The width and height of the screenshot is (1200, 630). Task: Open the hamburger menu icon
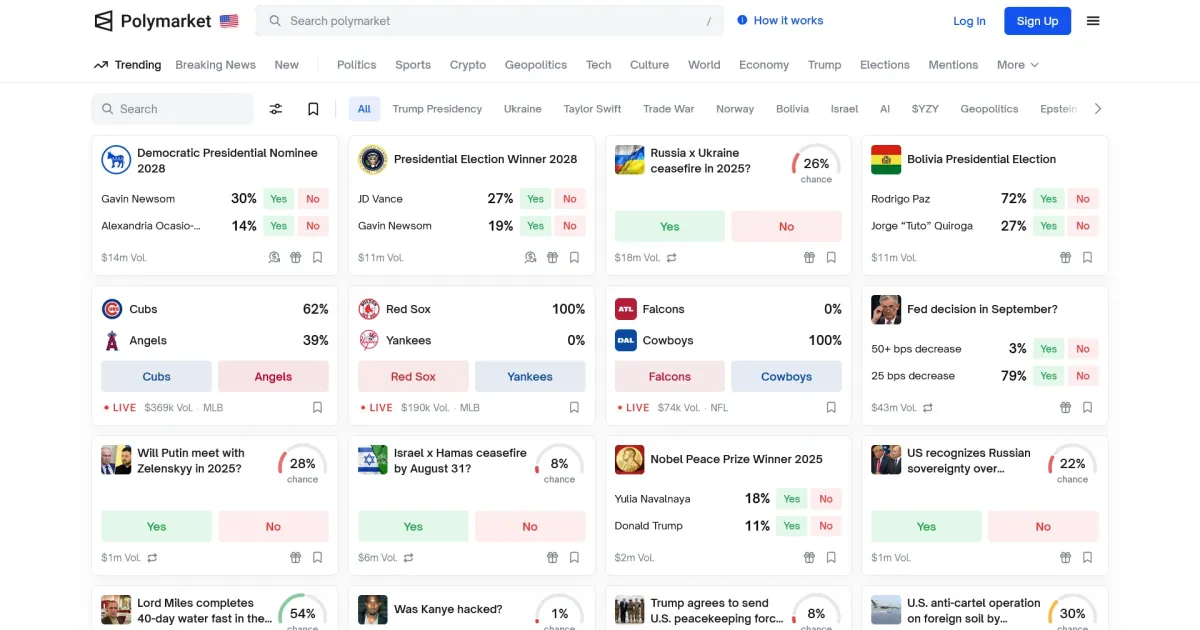[1093, 21]
